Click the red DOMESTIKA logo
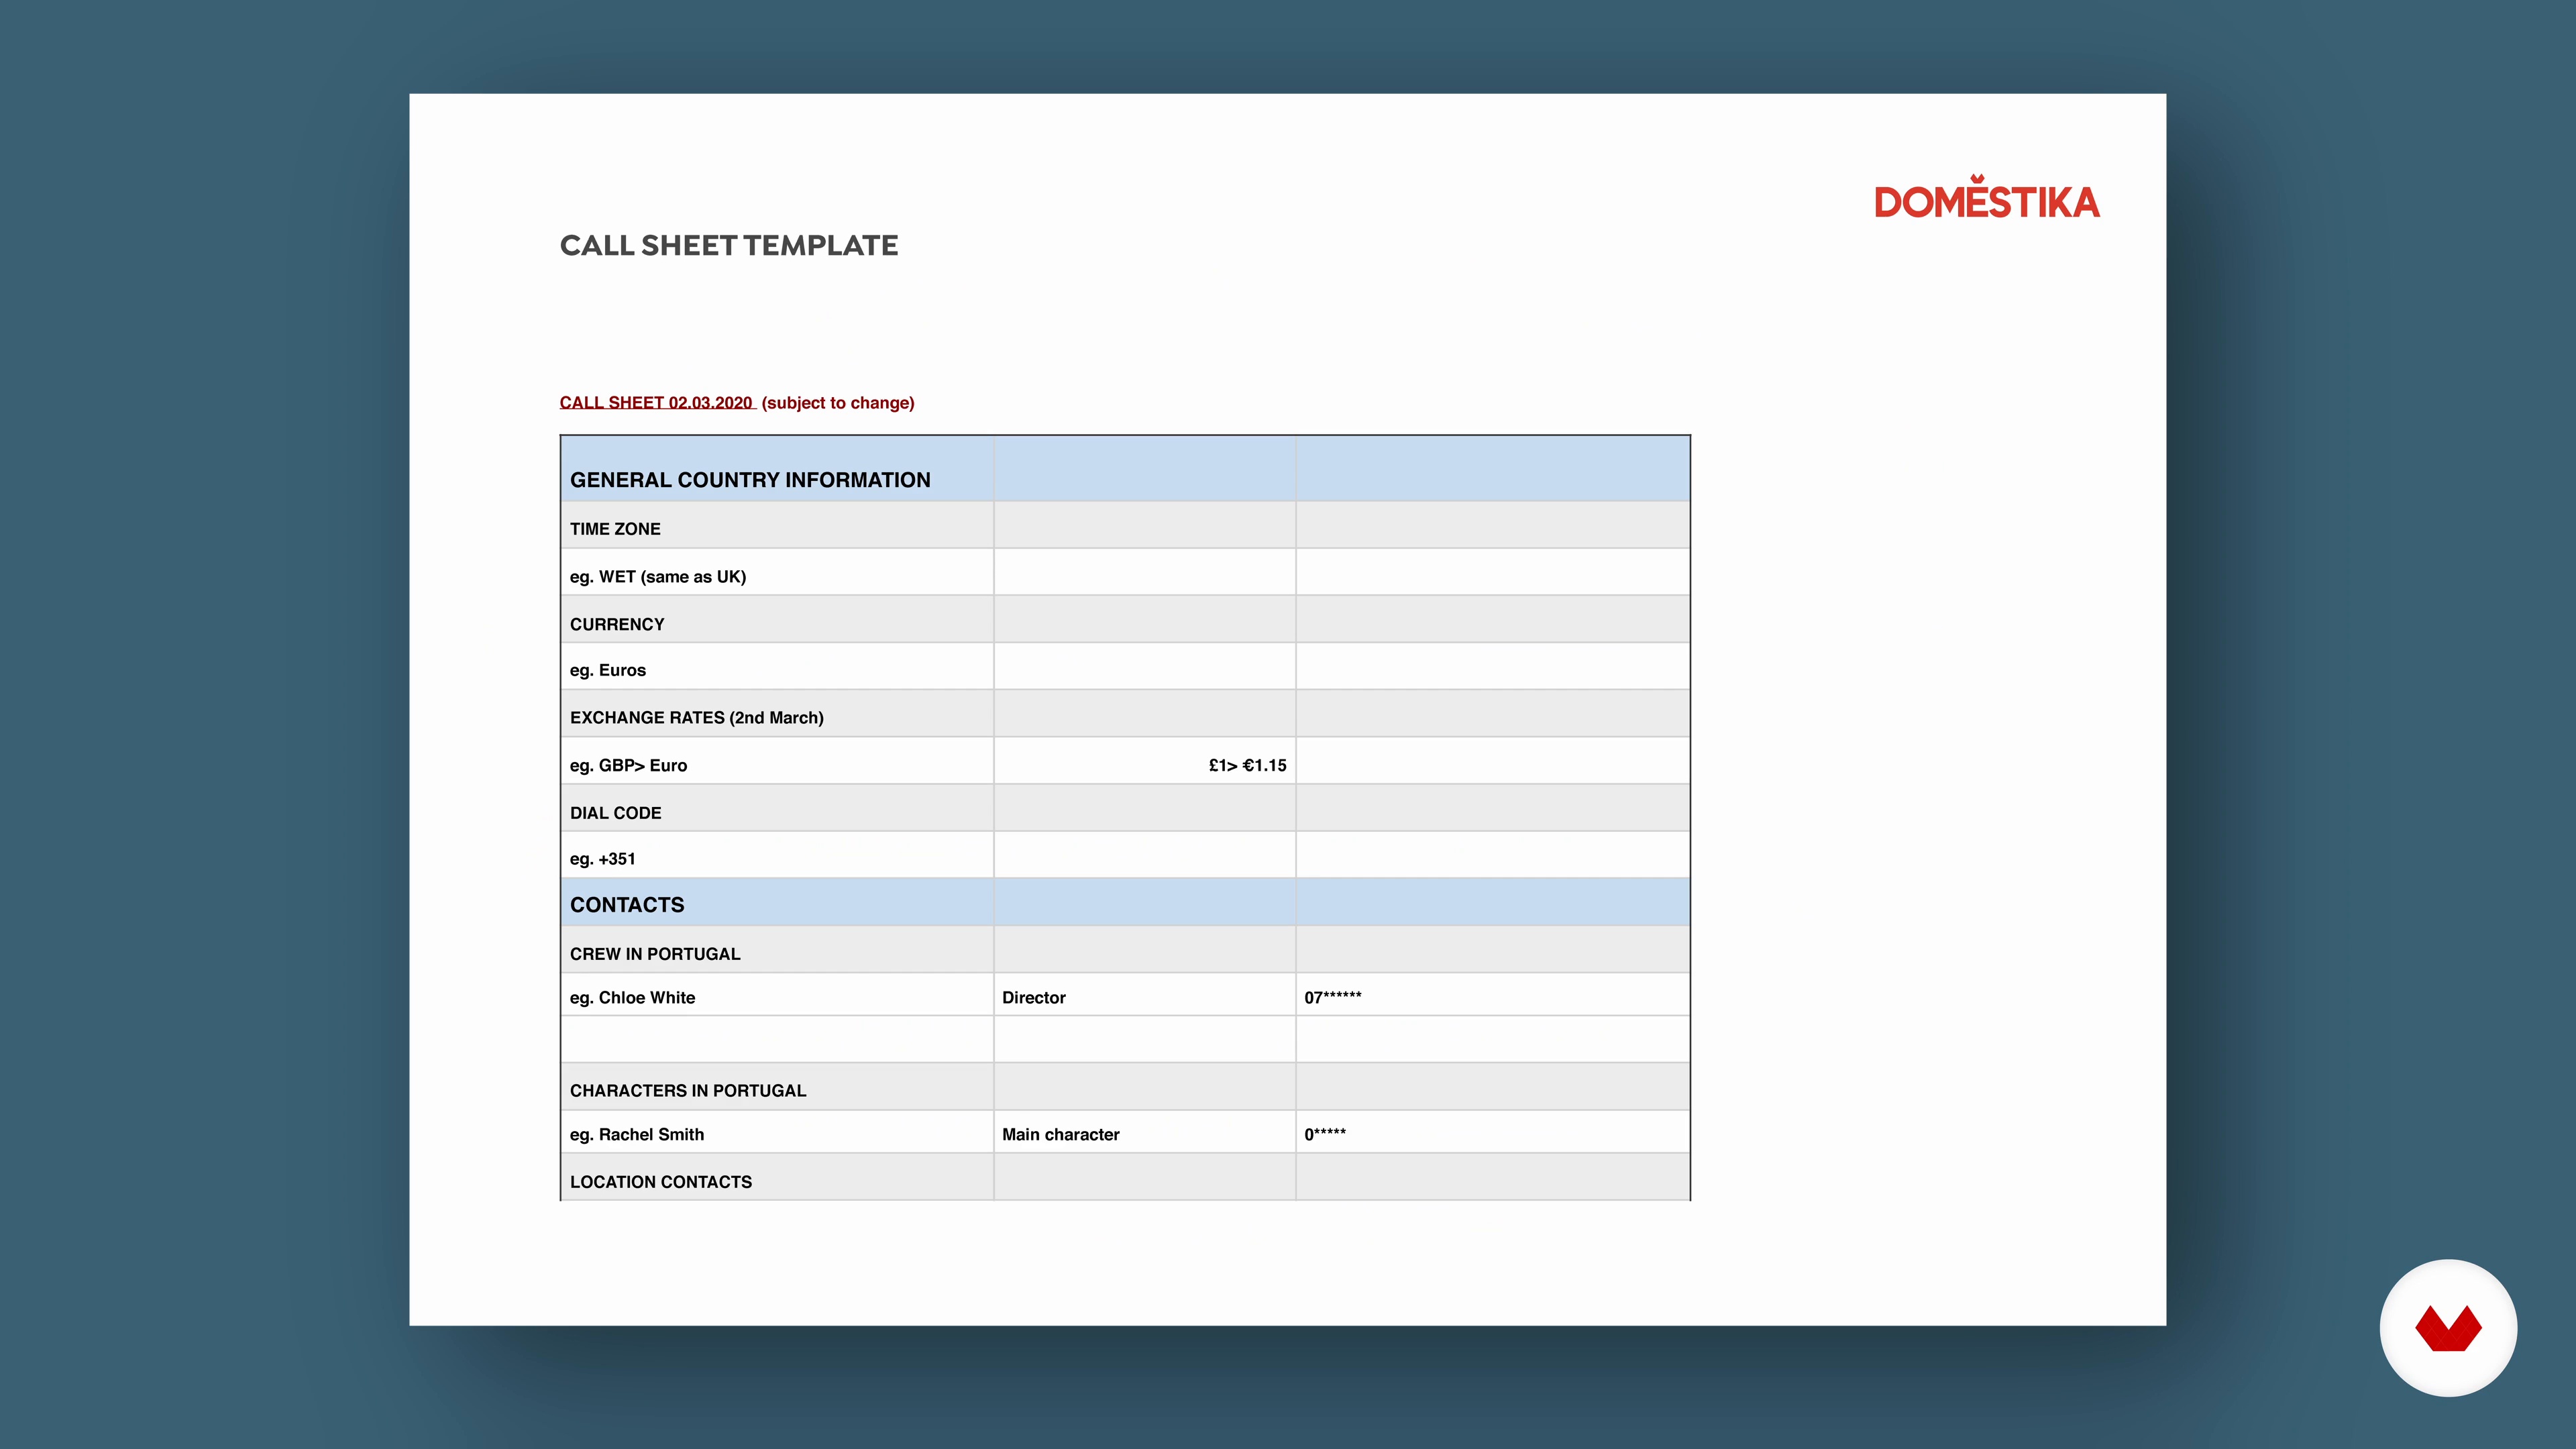 click(1986, 197)
